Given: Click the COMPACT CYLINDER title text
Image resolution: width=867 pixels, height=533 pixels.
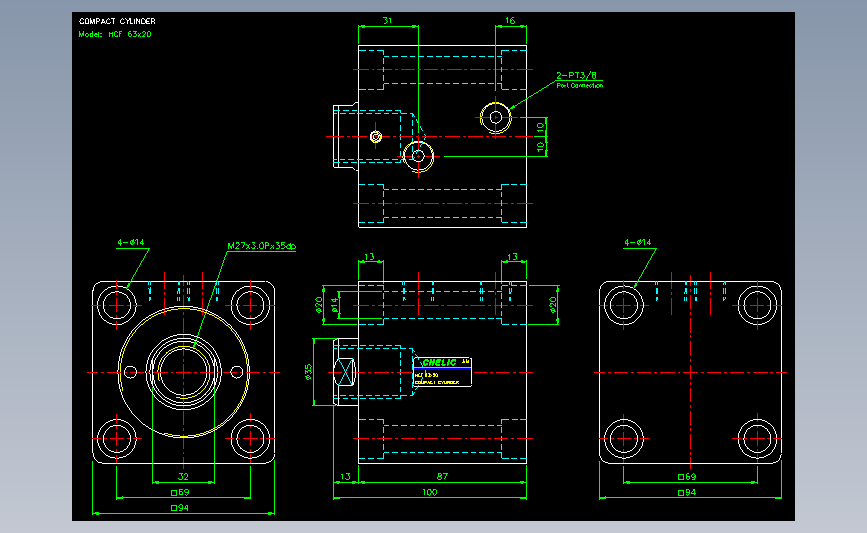Looking at the screenshot, I should click(117, 21).
